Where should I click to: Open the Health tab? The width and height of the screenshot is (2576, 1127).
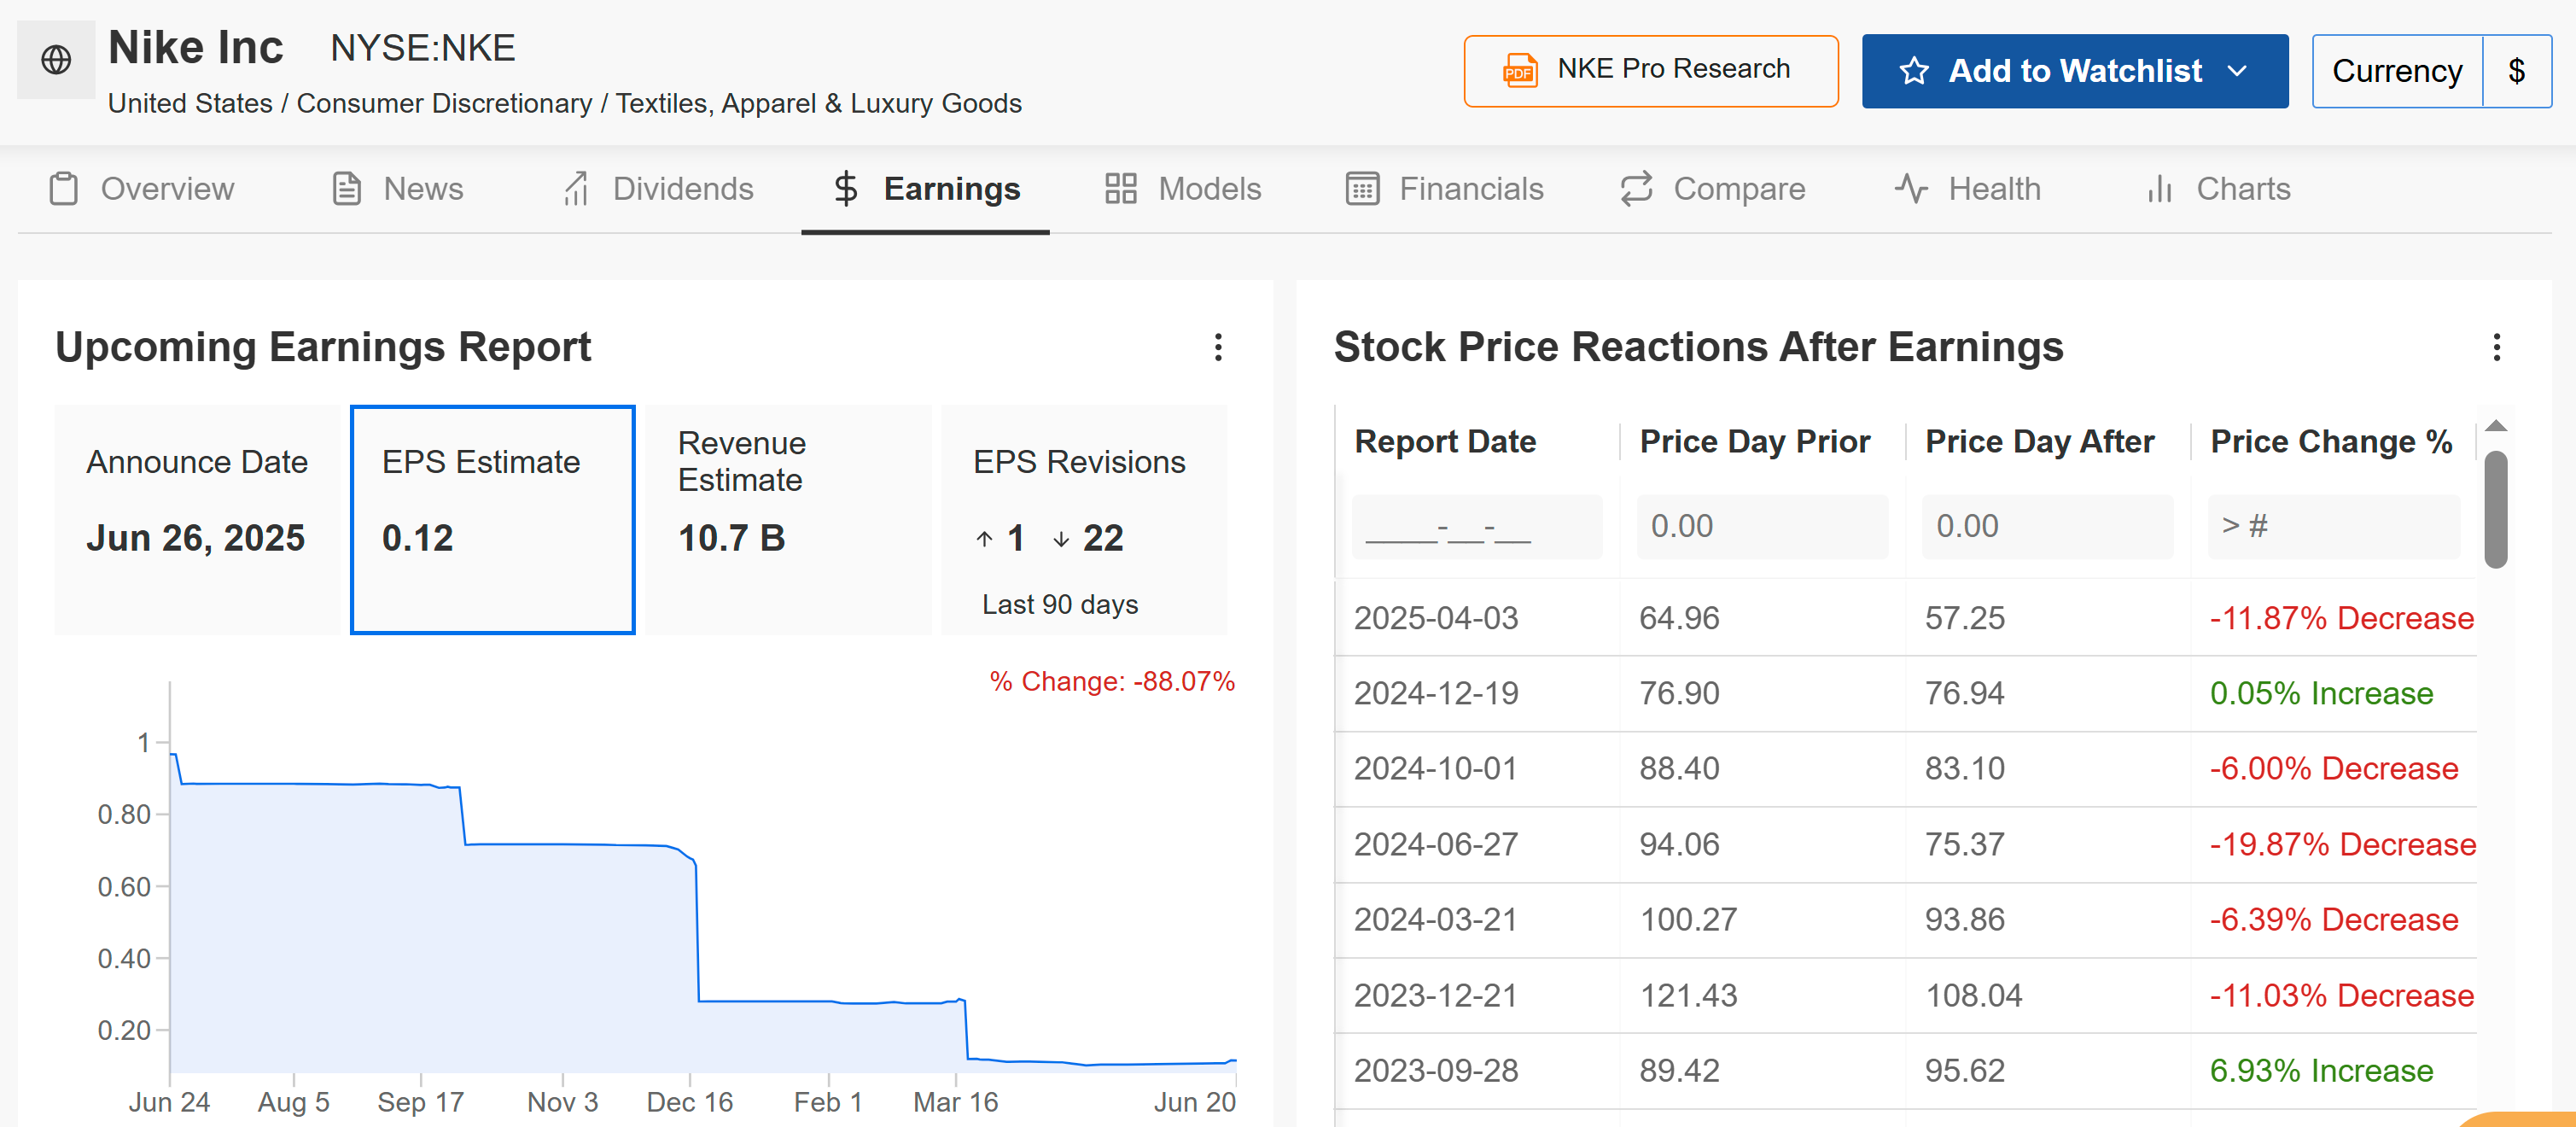[1968, 189]
